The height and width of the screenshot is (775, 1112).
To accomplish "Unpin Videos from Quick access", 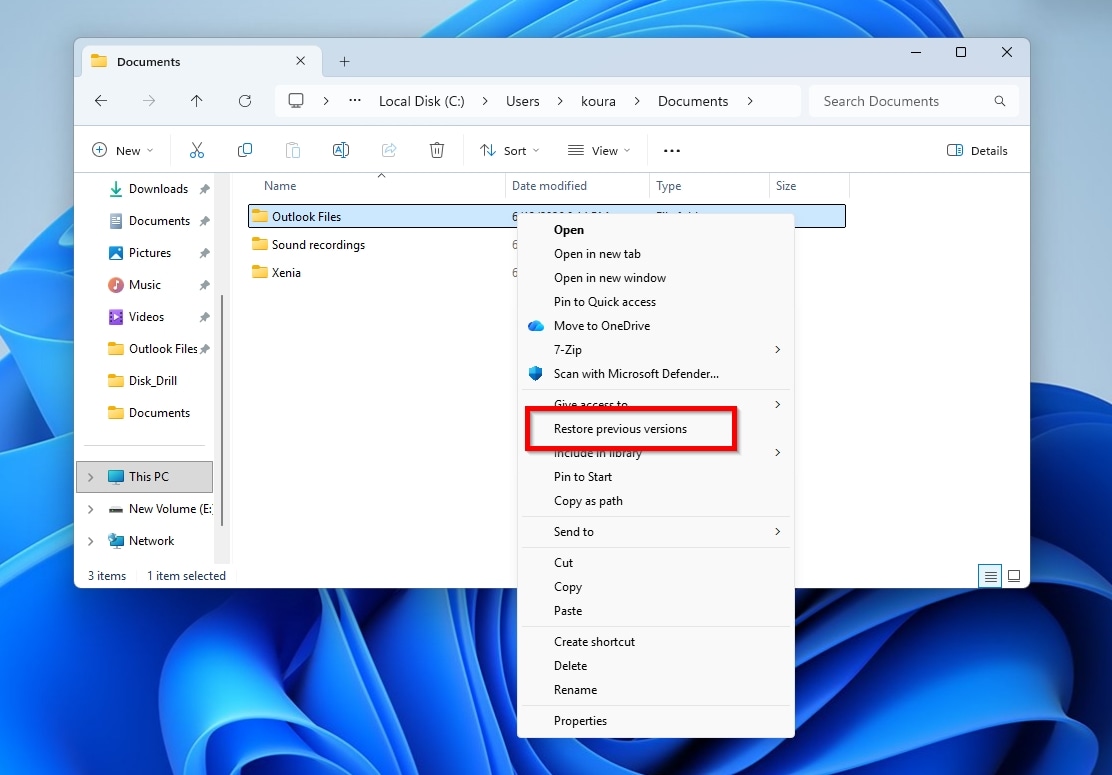I will [204, 317].
